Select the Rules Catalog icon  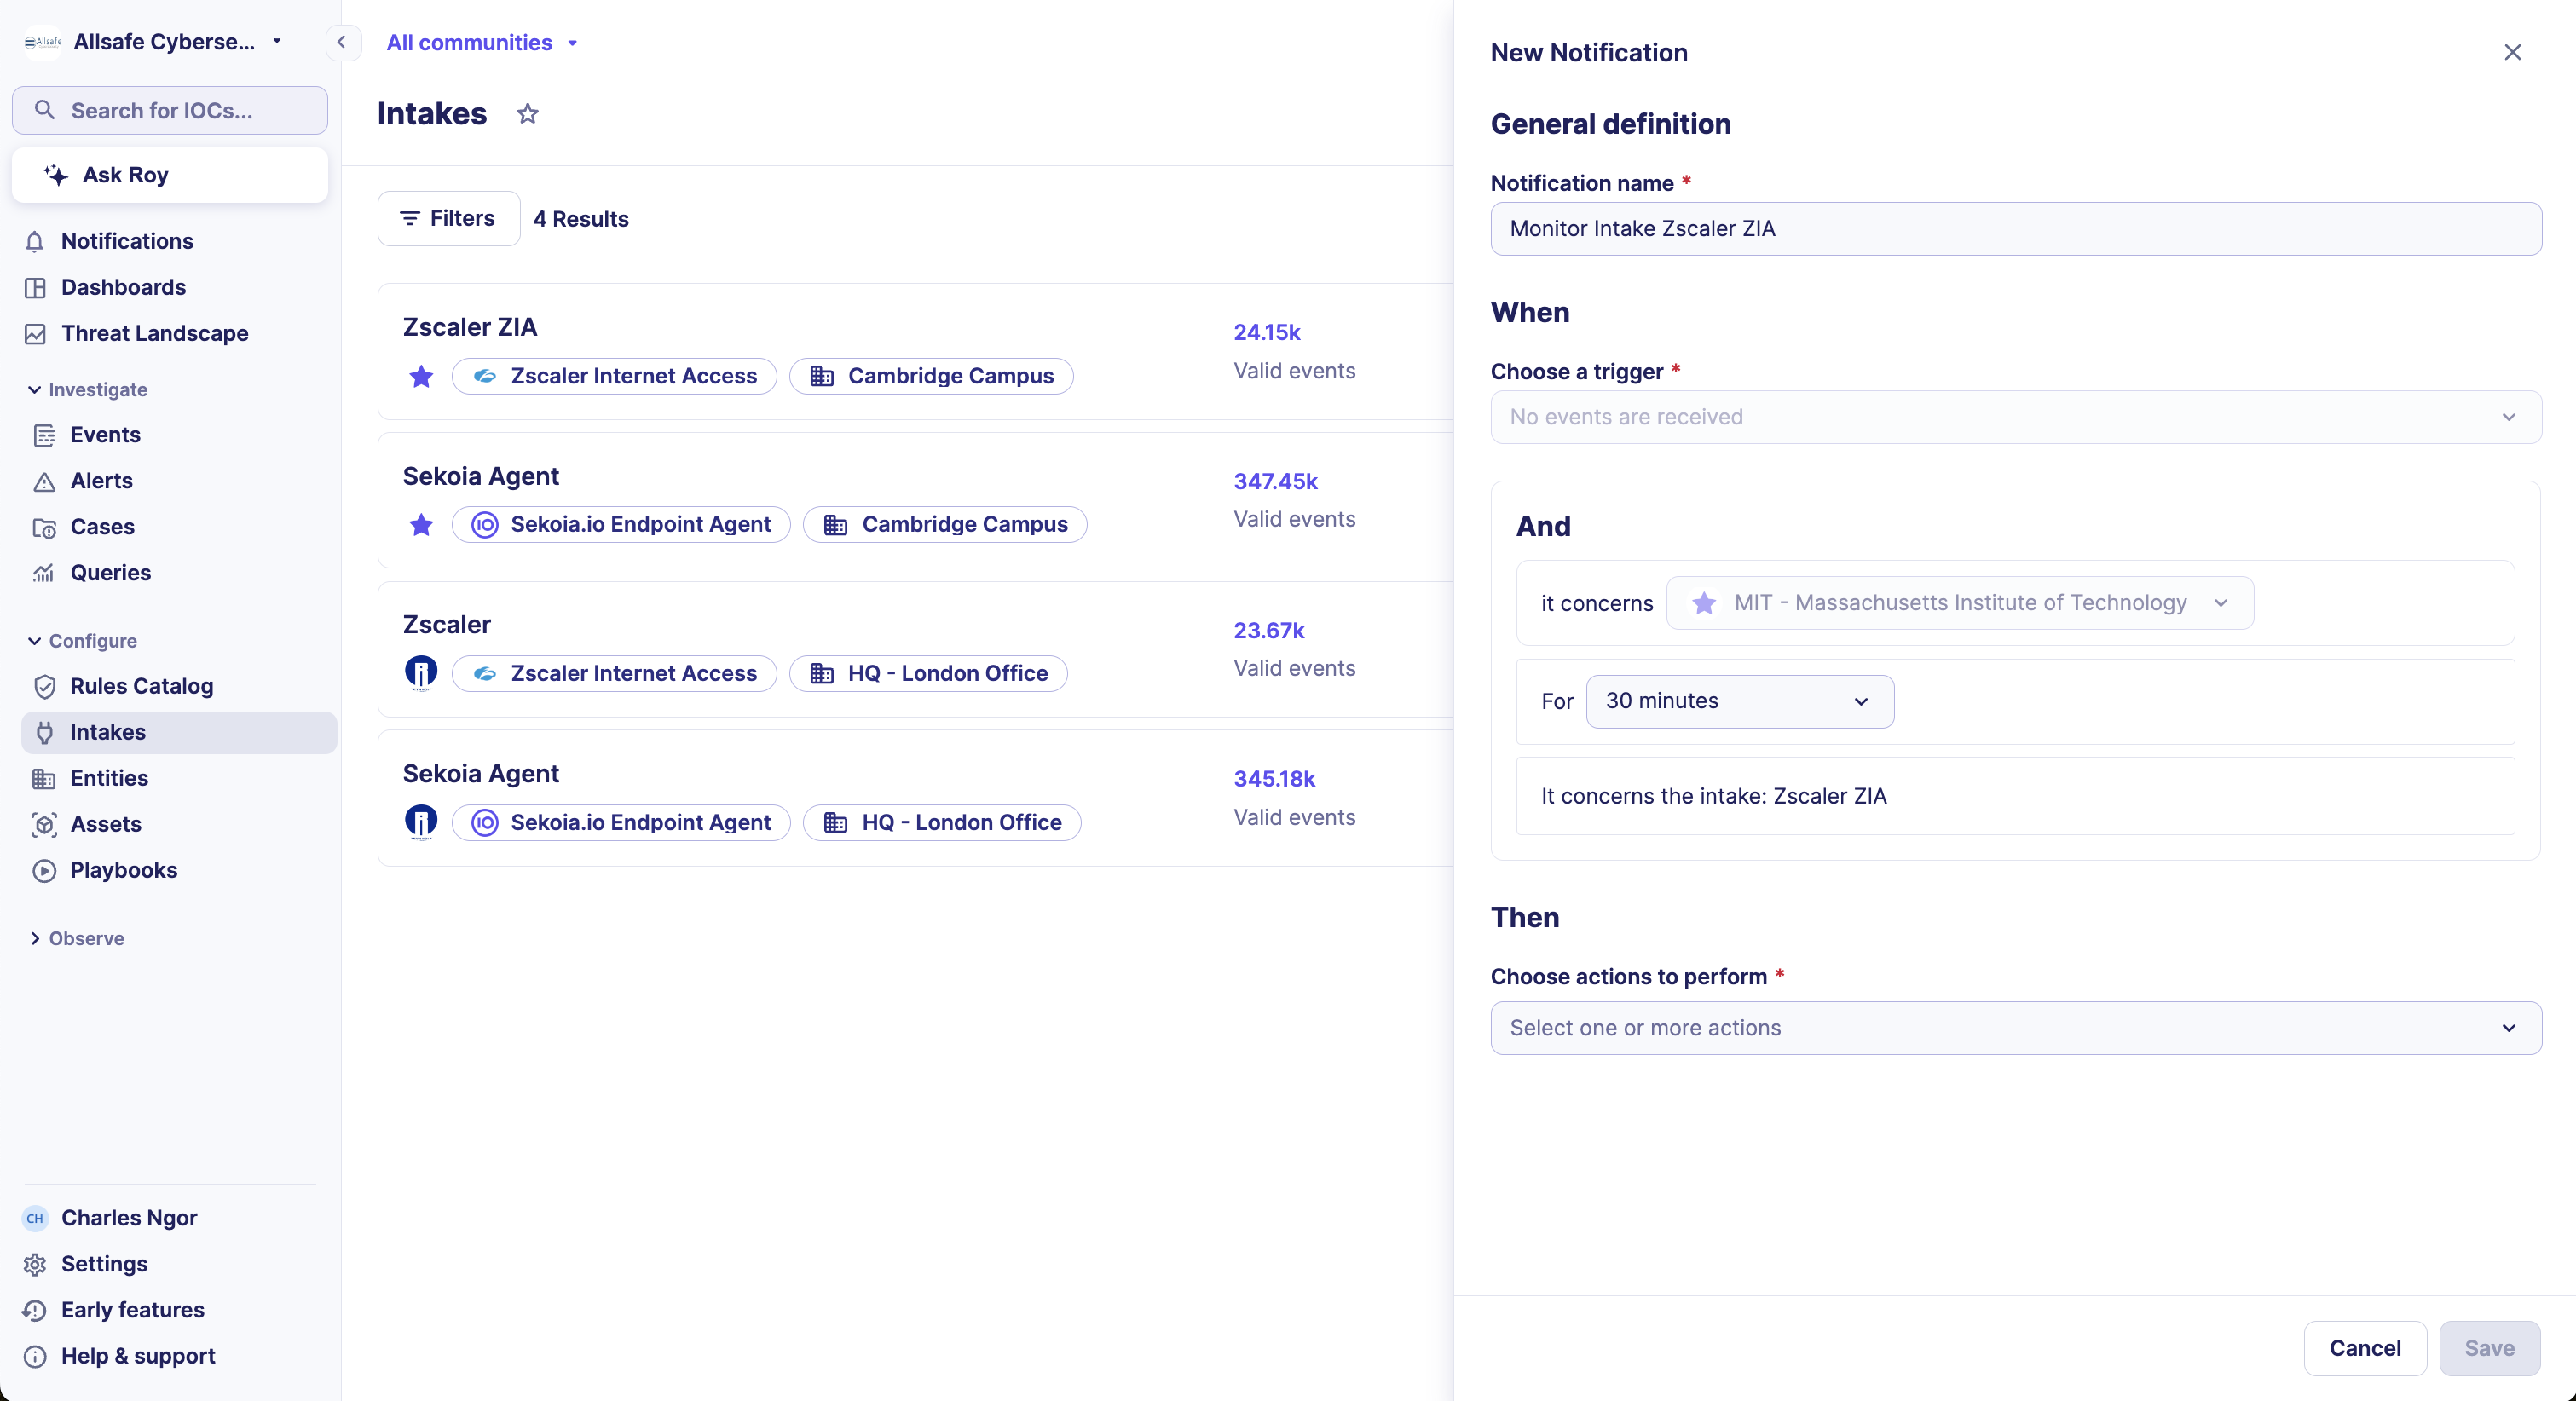tap(46, 687)
